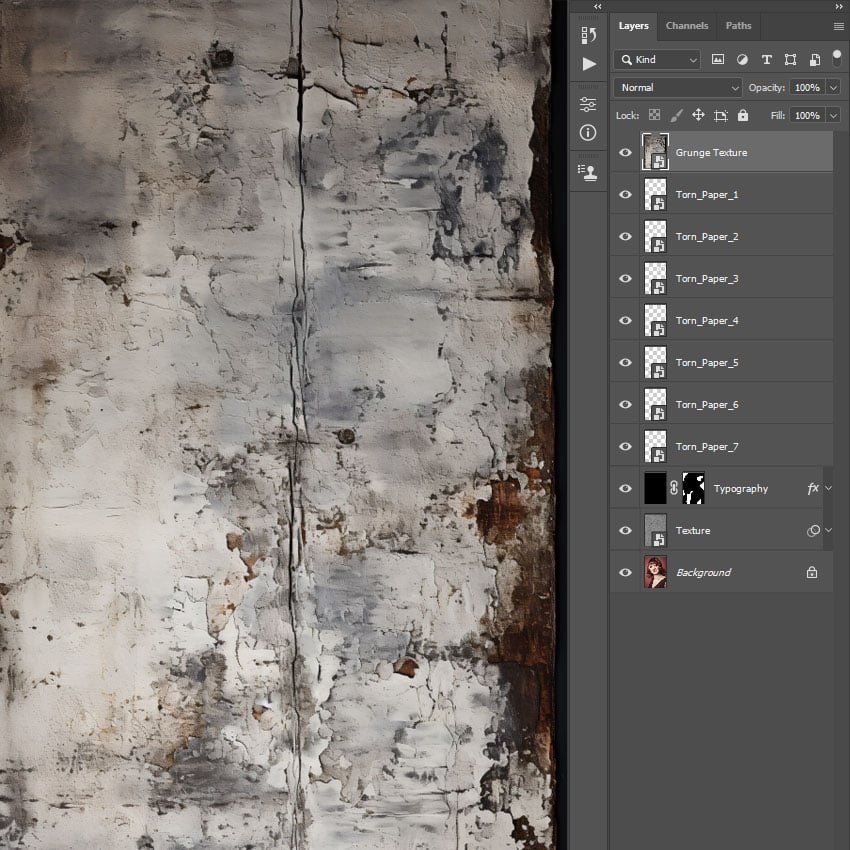The image size is (850, 850).
Task: Open the Fill percentage slider
Action: (833, 115)
